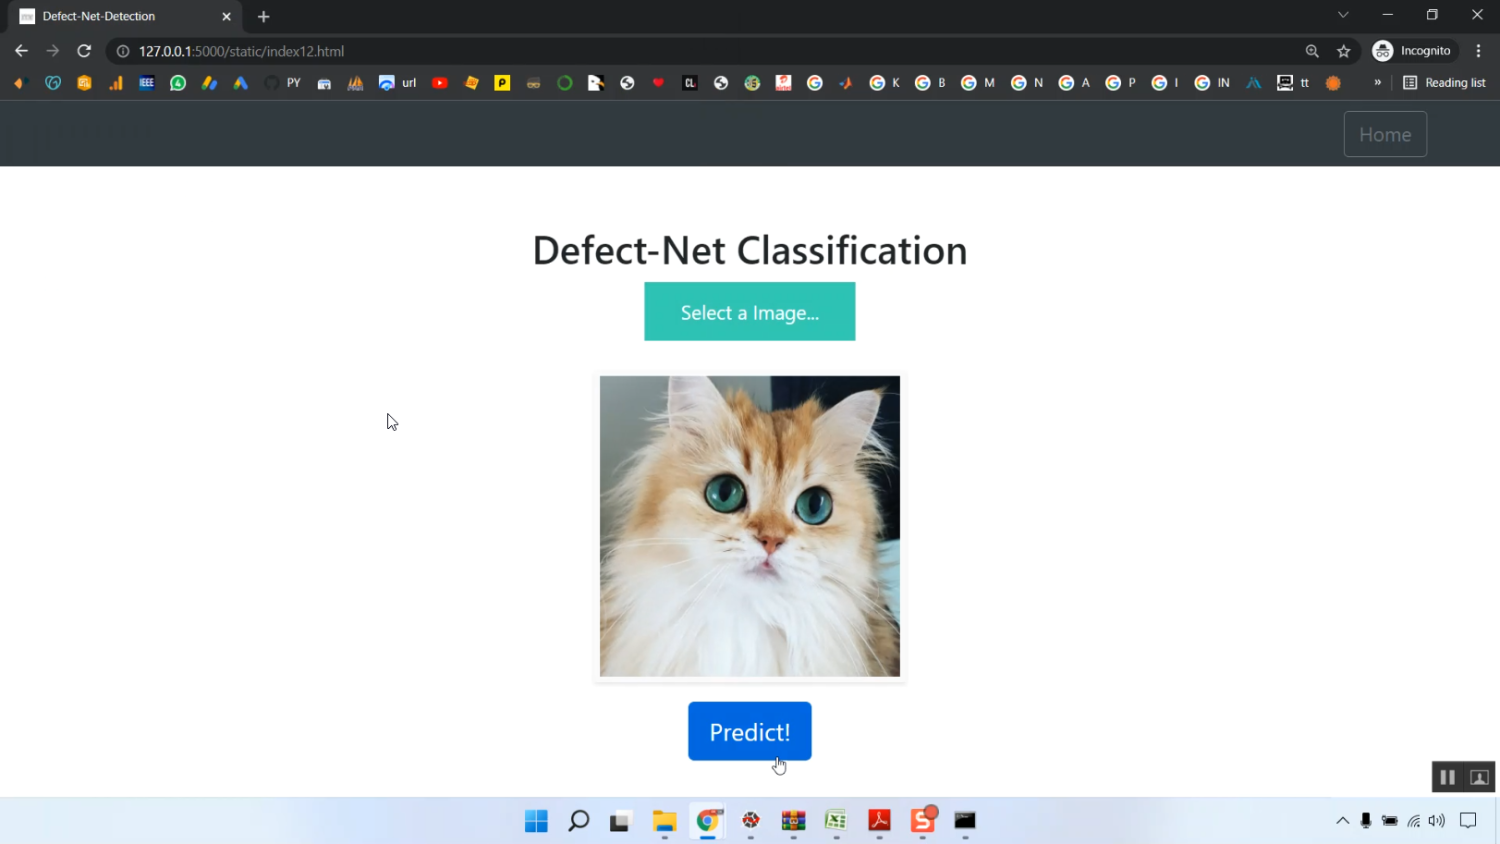This screenshot has height=844, width=1500.
Task: Open Task View on the taskbar
Action: [621, 821]
